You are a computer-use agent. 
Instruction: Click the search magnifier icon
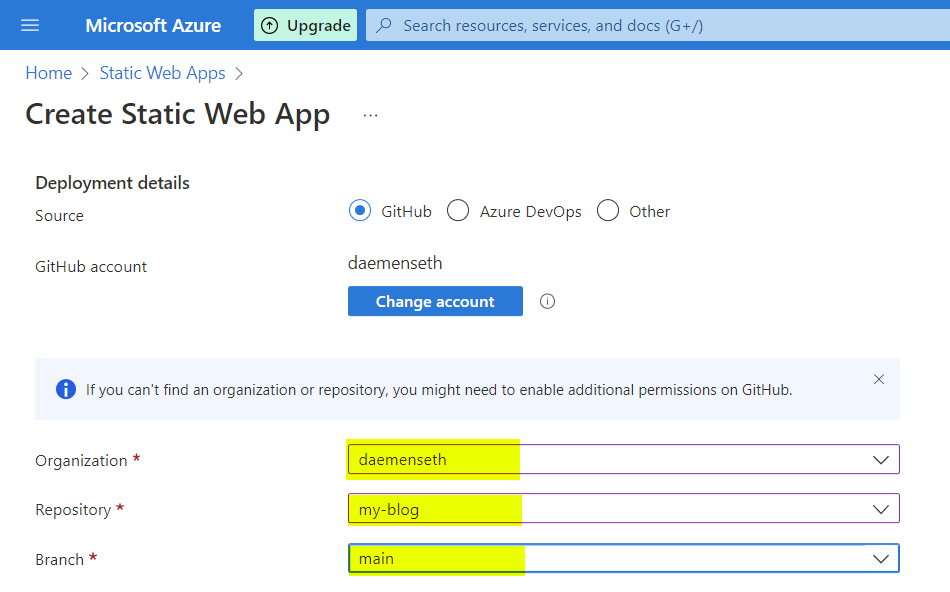tap(384, 25)
